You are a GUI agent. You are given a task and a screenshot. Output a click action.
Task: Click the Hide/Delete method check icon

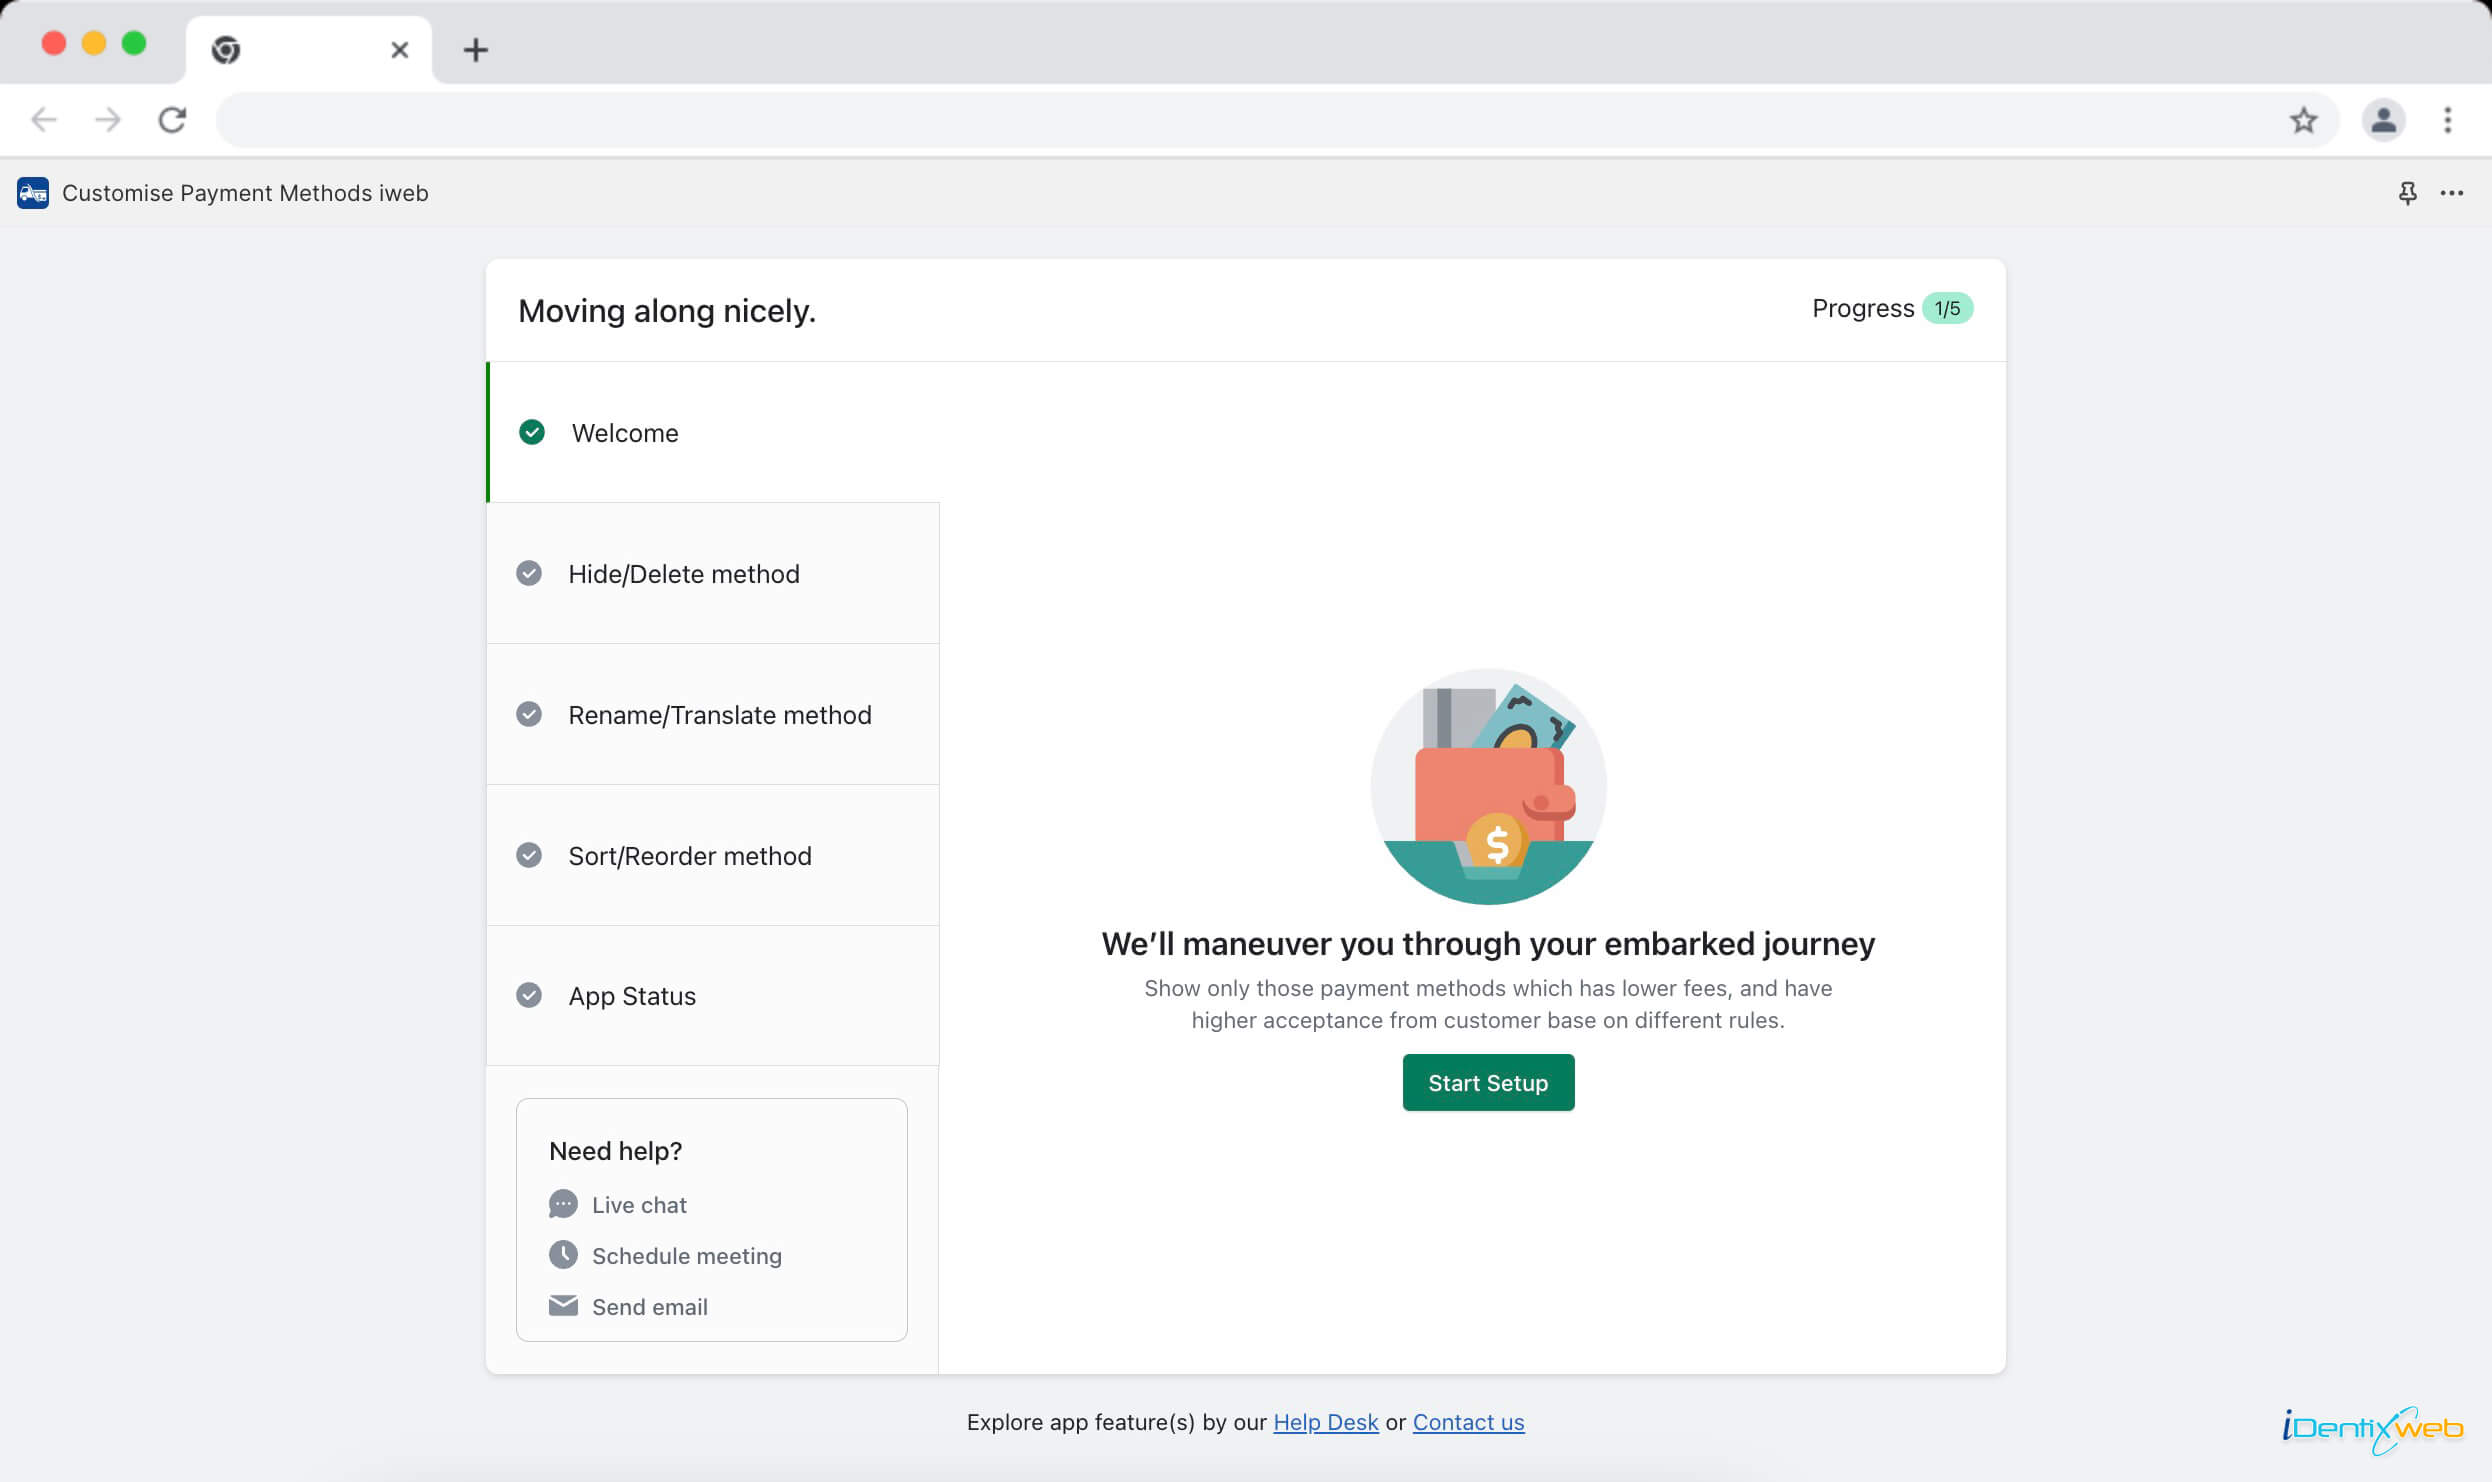point(529,573)
